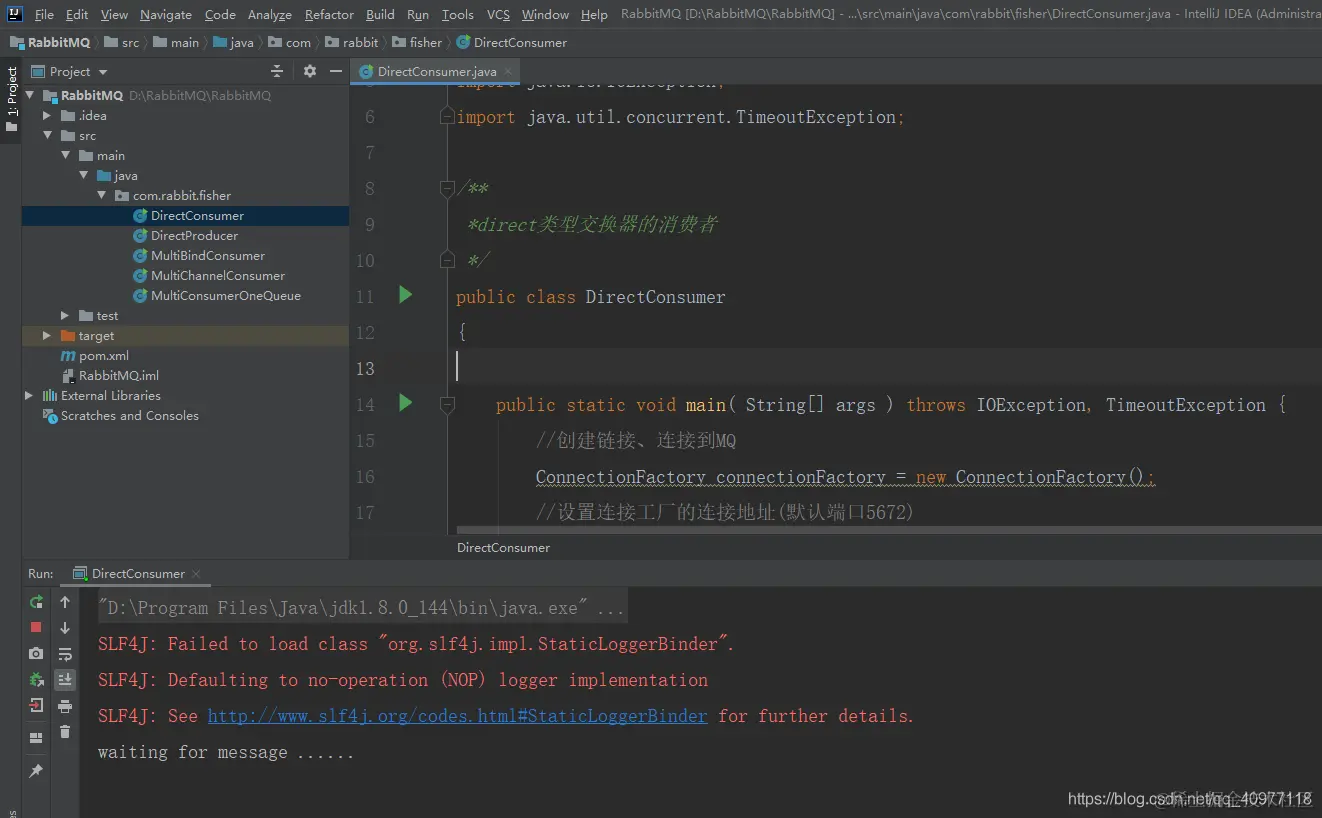Toggle the 1: Project tool window stripe button

coord(11,100)
